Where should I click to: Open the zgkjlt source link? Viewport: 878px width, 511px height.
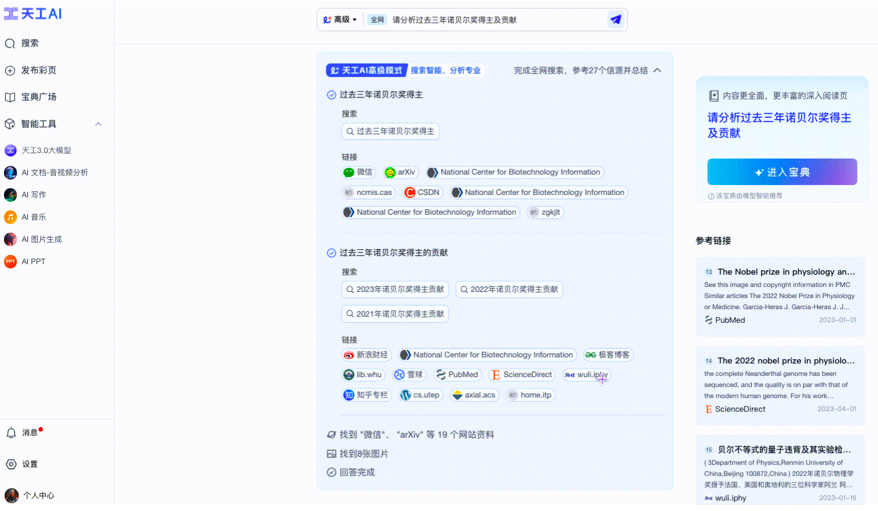(x=545, y=212)
